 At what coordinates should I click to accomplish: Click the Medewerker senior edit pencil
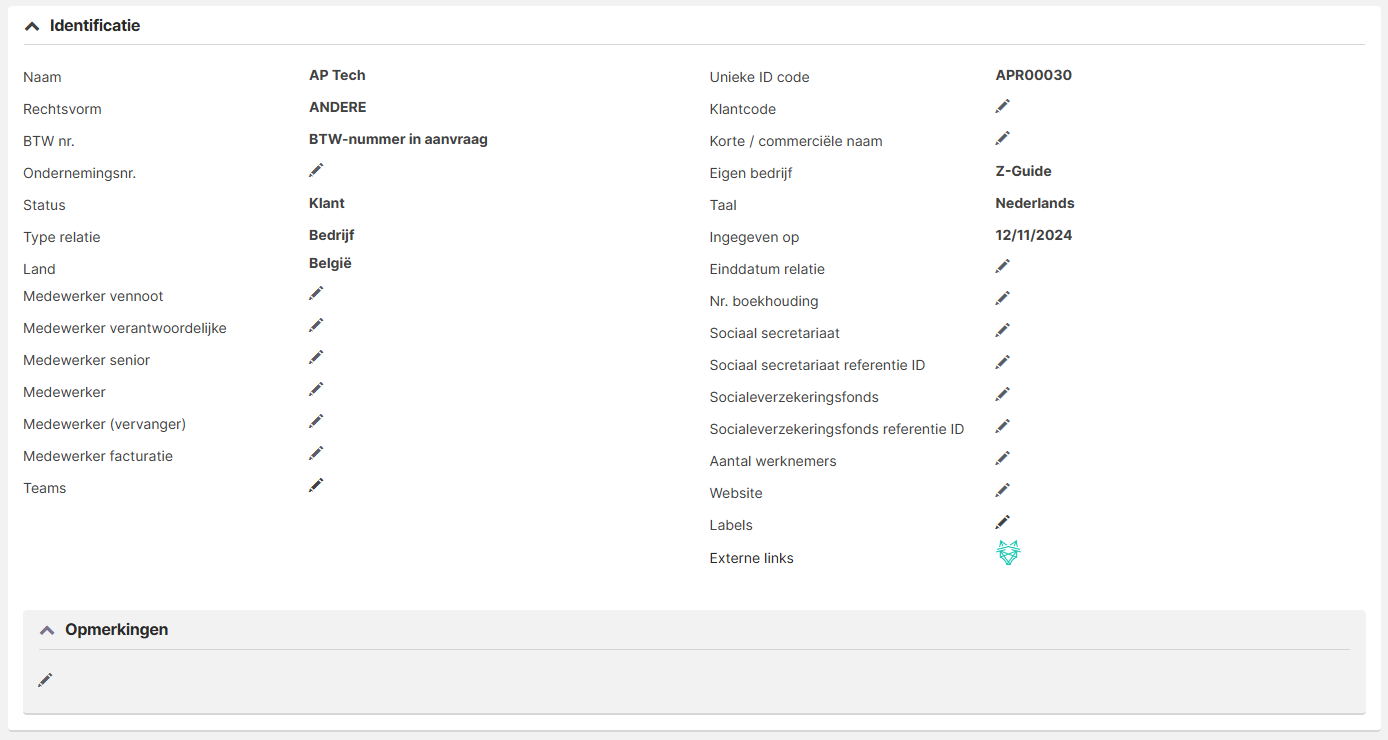point(316,357)
